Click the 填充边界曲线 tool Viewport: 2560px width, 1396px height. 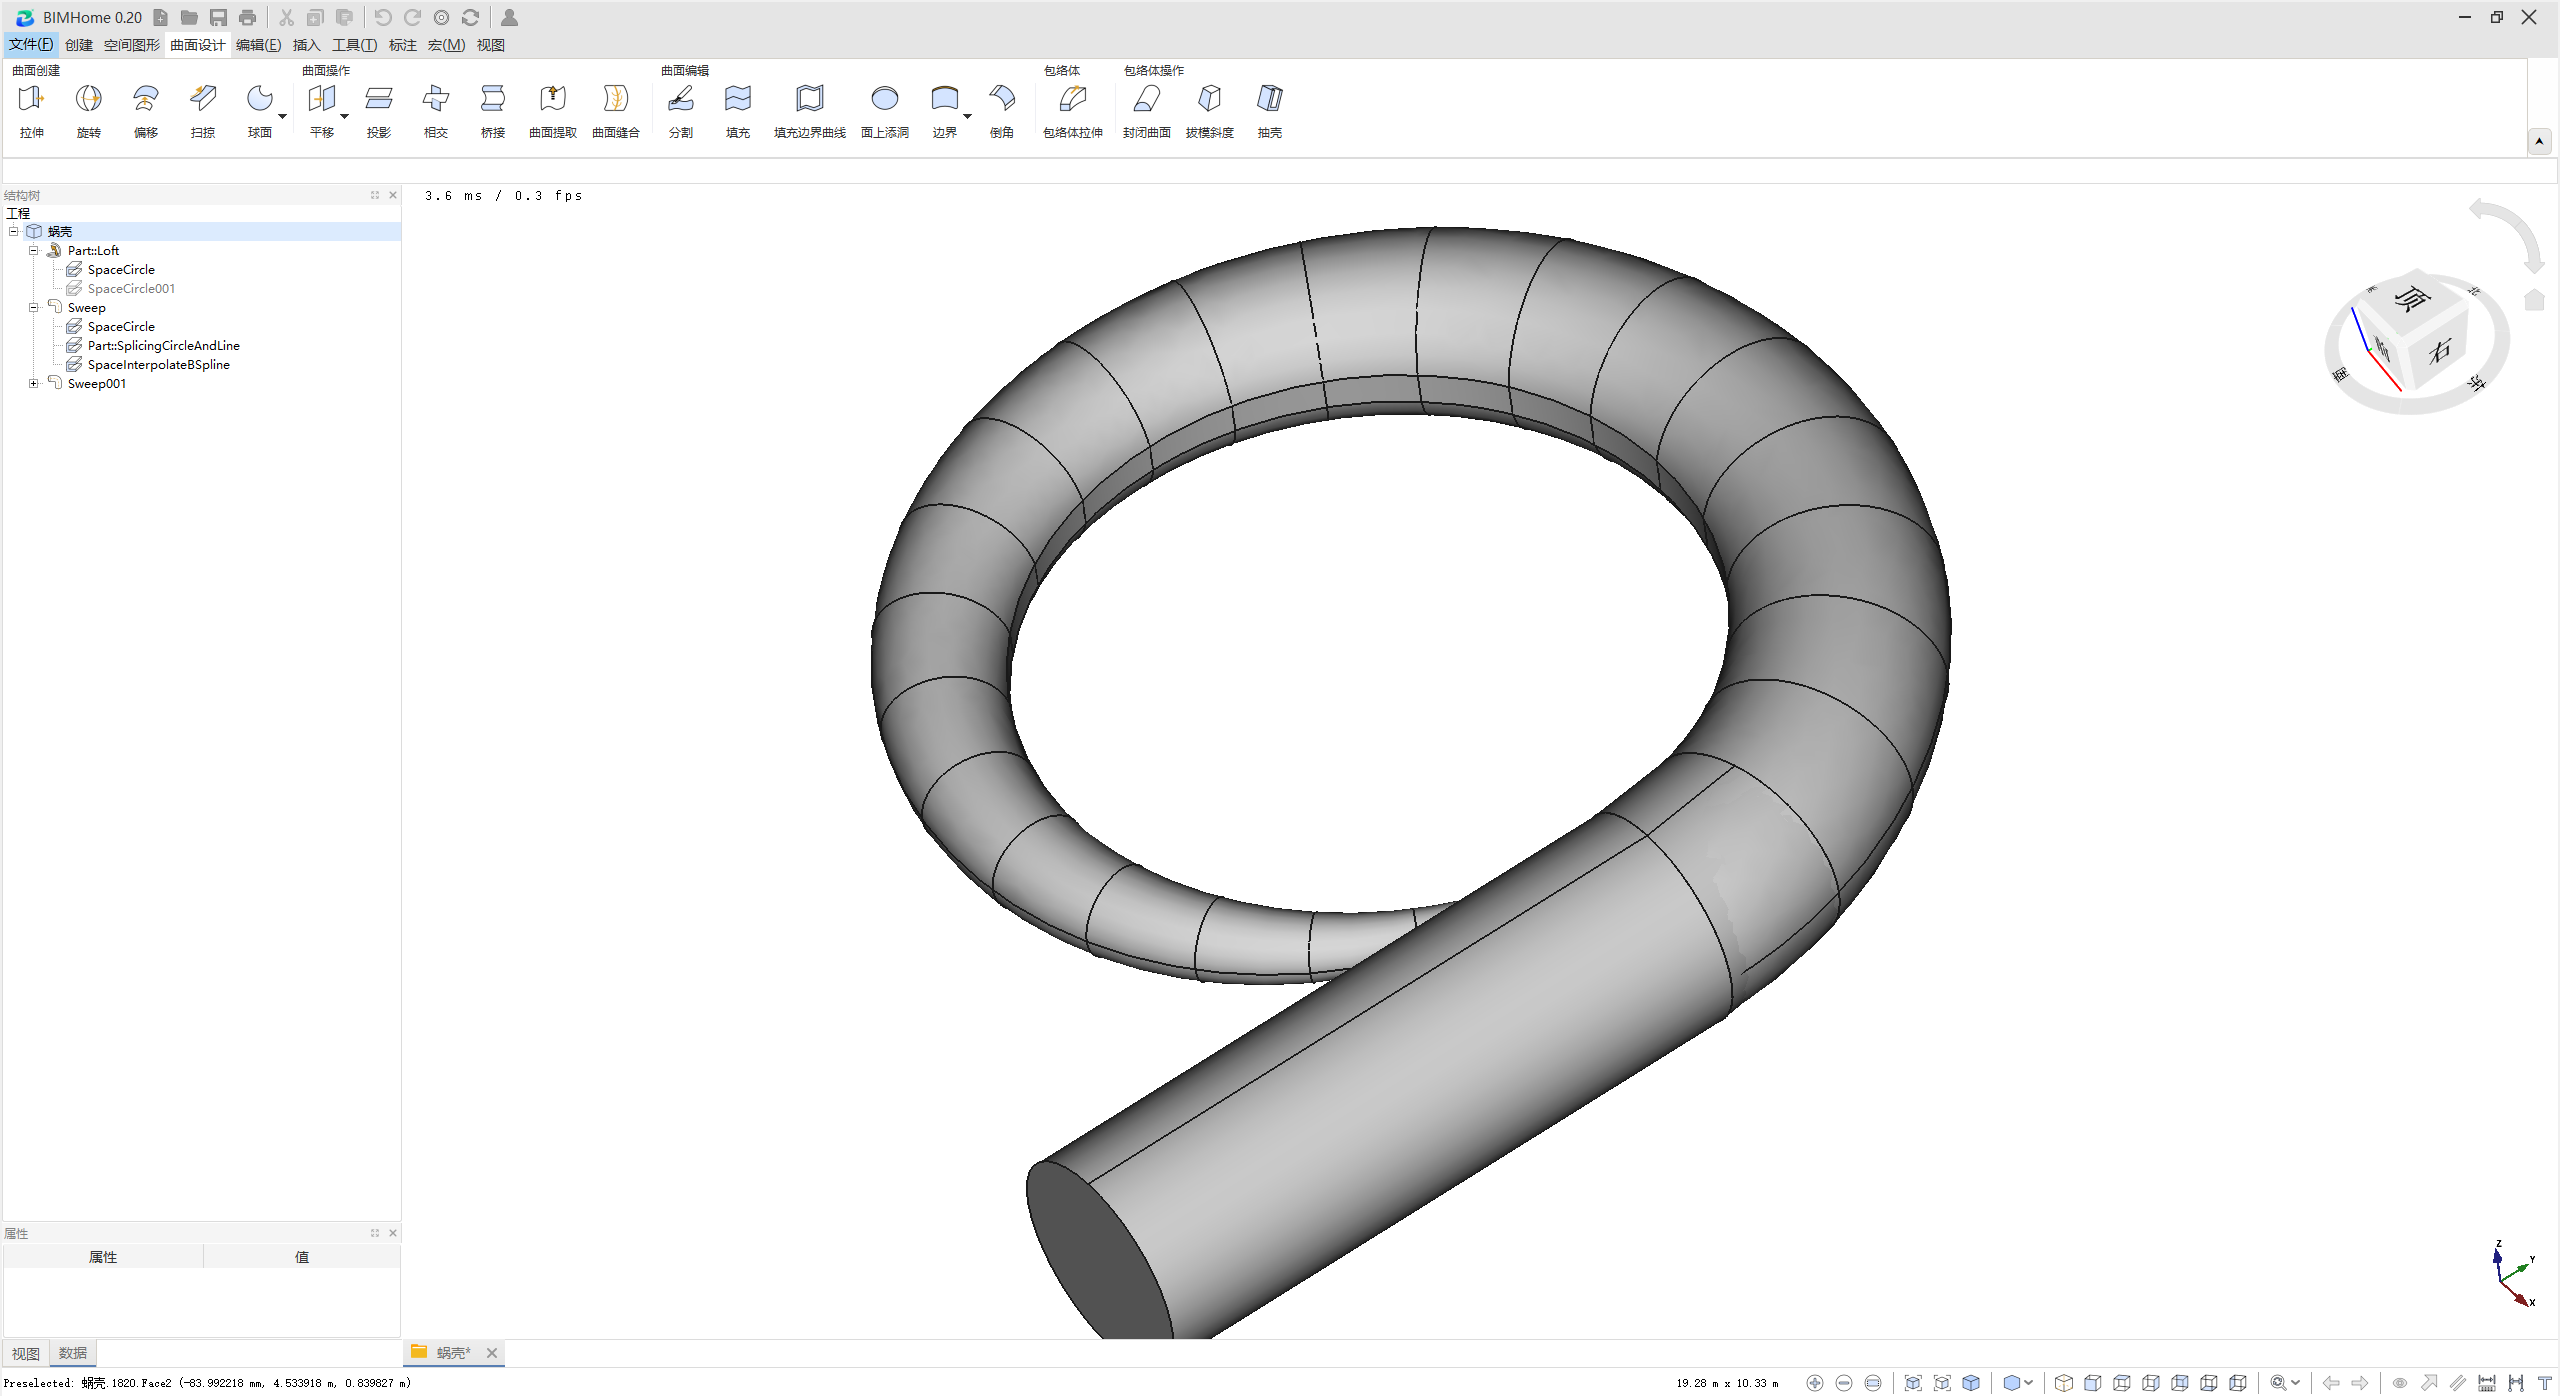(810, 110)
